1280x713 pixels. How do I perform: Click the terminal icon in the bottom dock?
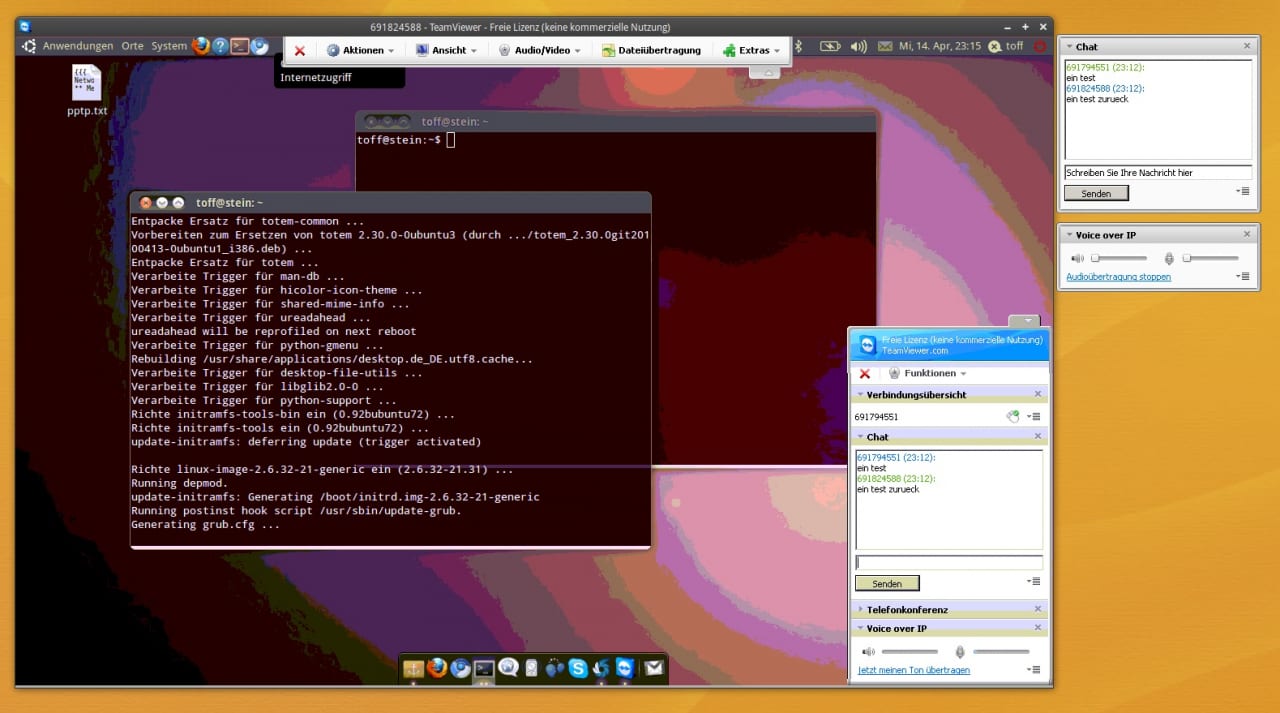tap(484, 668)
